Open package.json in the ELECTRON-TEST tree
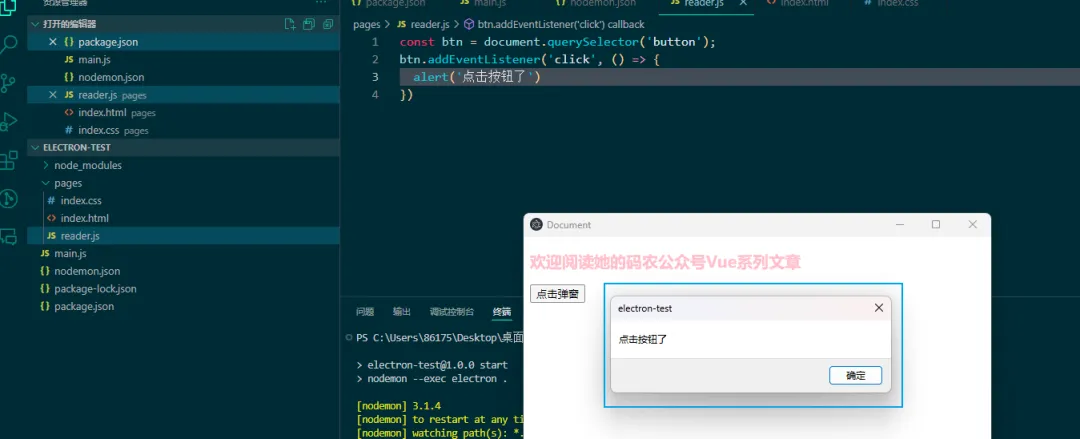This screenshot has height=439, width=1080. click(84, 307)
